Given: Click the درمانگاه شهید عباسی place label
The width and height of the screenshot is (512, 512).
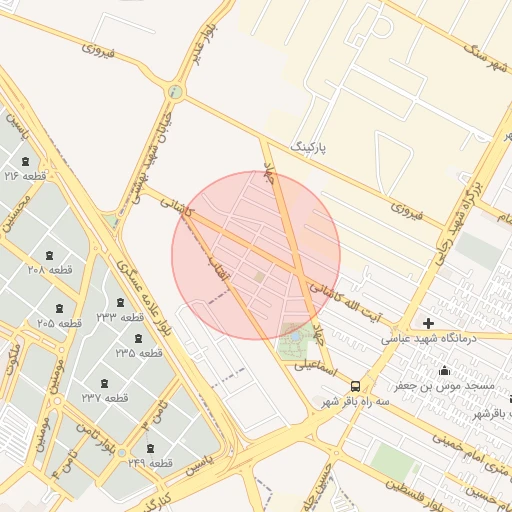Looking at the screenshot, I should [429, 339].
